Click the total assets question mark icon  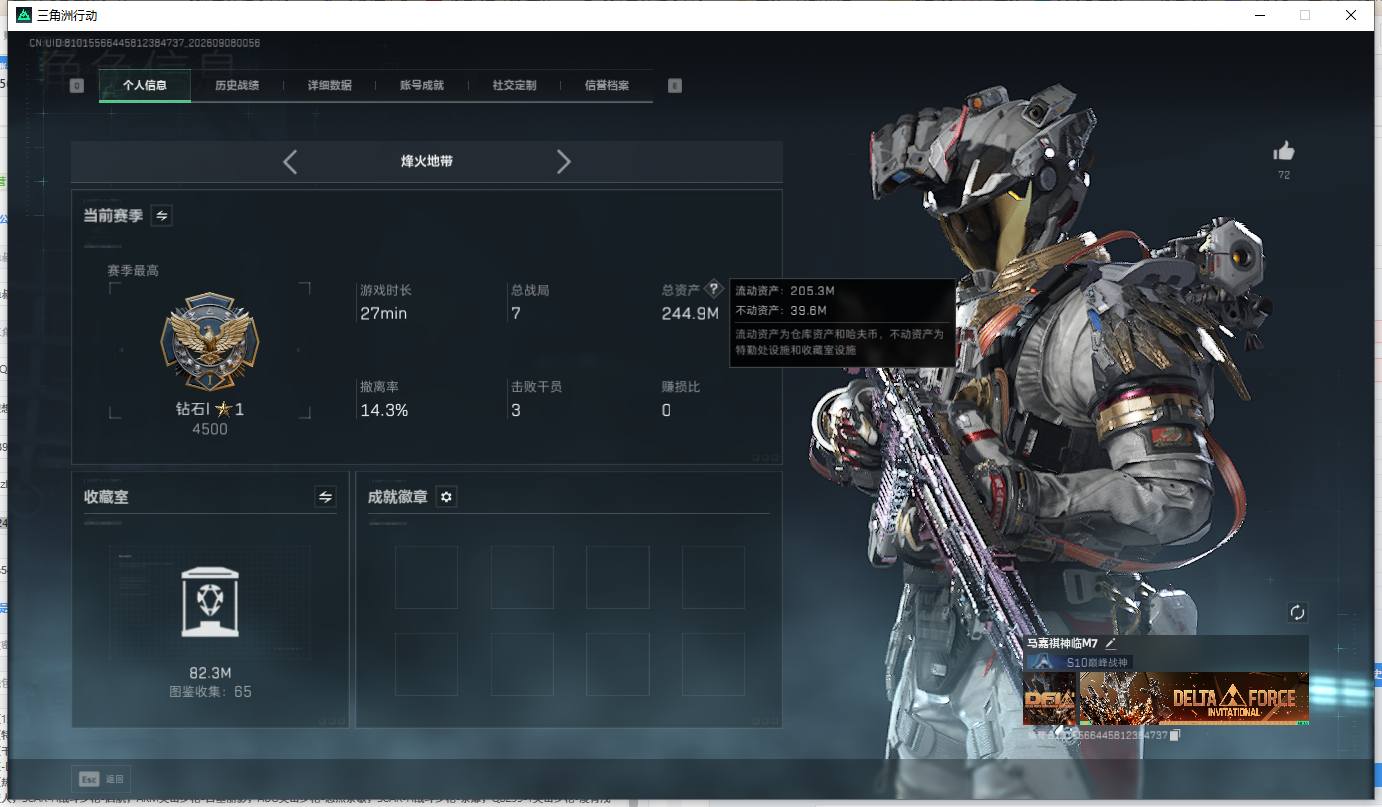(713, 289)
